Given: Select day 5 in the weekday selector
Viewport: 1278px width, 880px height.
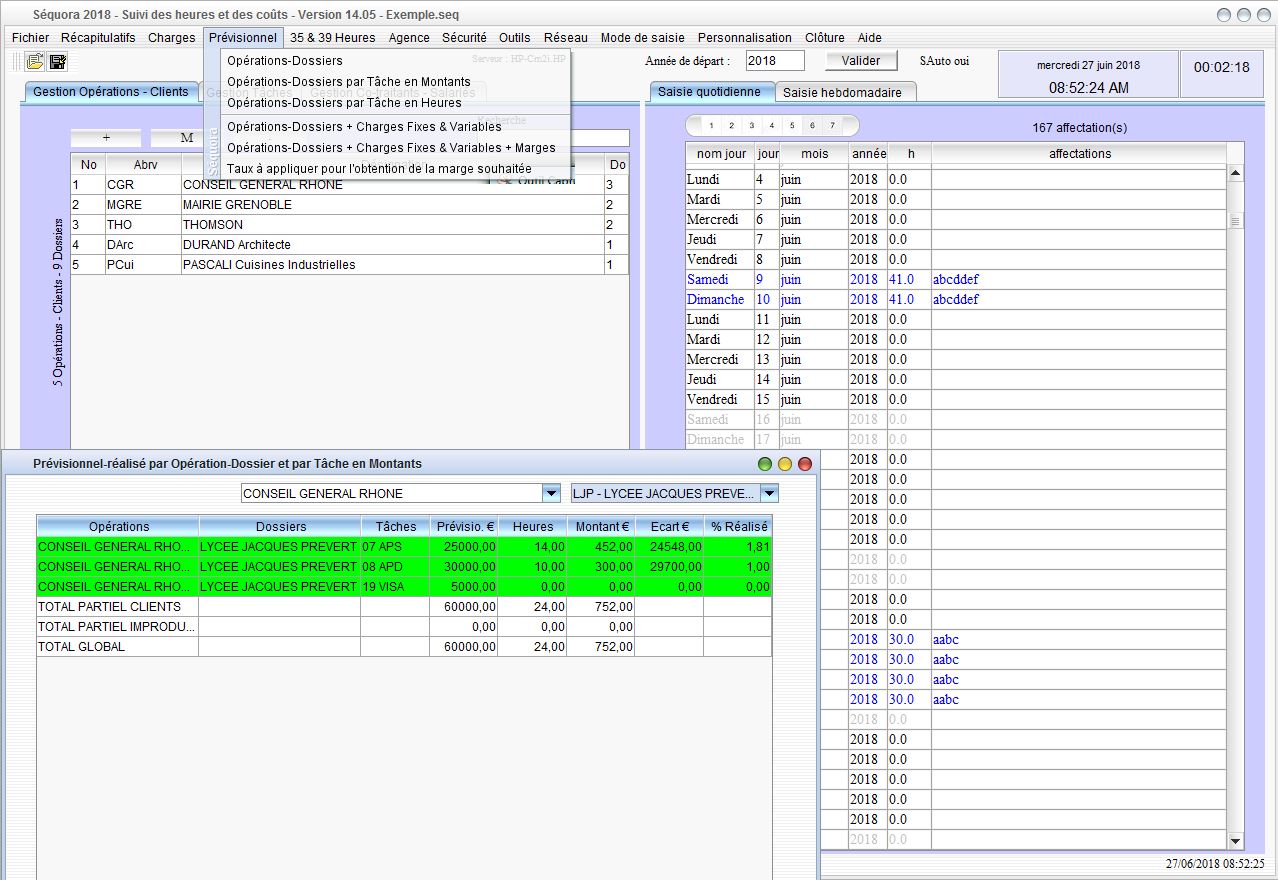Looking at the screenshot, I should coord(791,126).
